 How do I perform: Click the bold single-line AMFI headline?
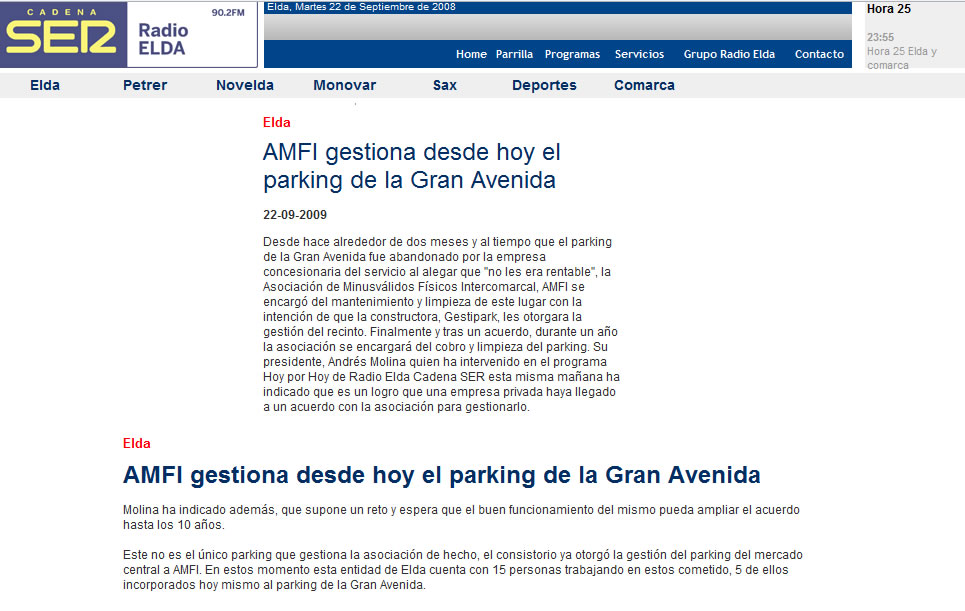tap(441, 475)
